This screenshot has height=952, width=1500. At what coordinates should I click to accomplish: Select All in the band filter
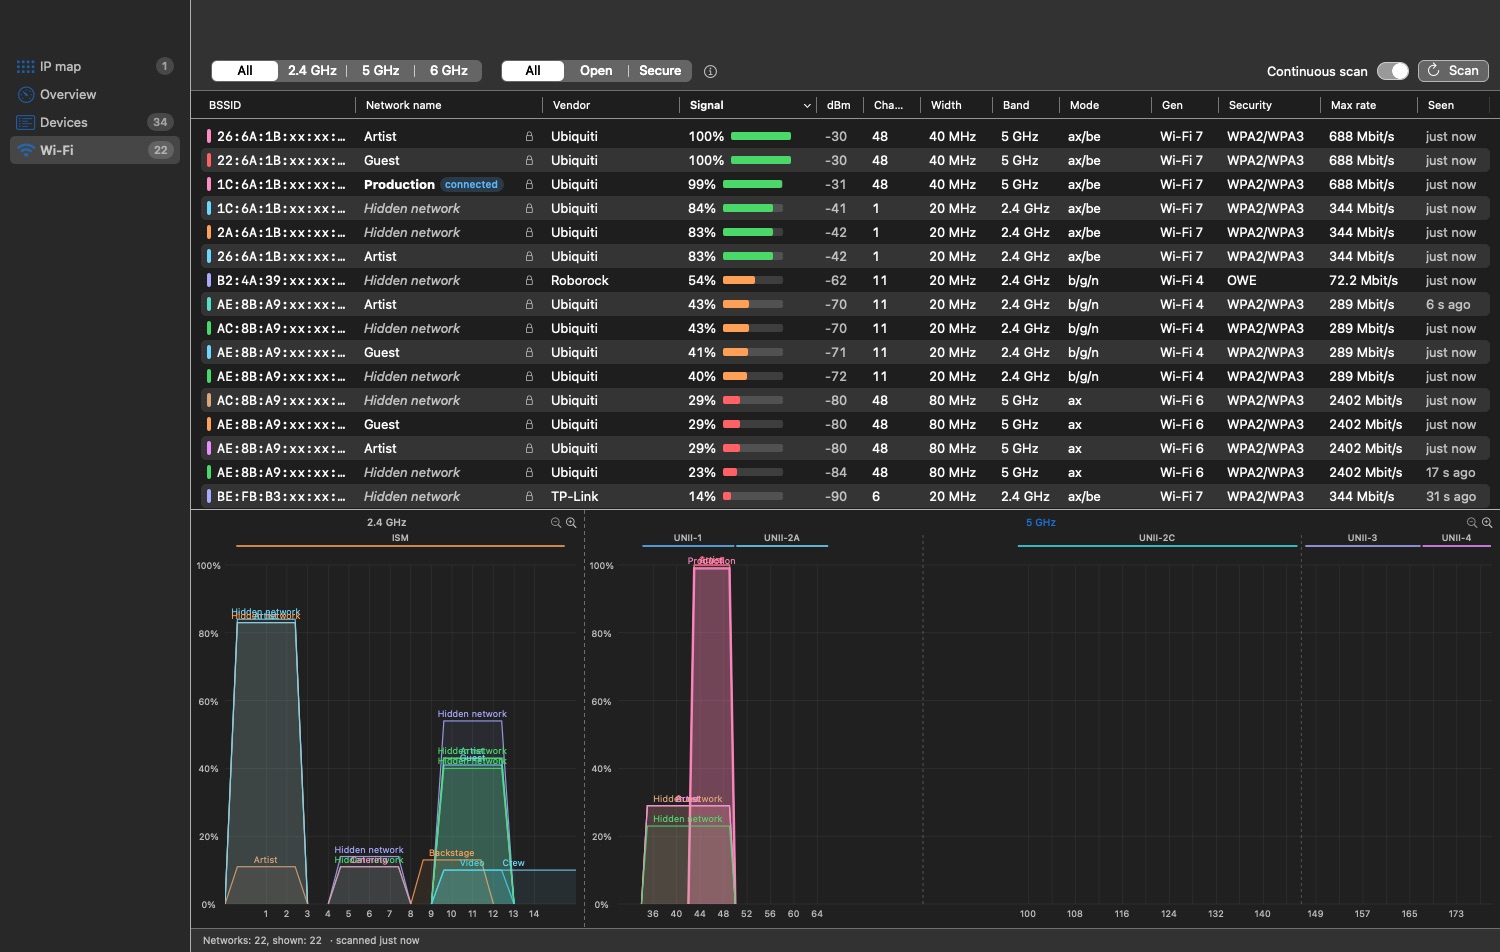tap(245, 71)
